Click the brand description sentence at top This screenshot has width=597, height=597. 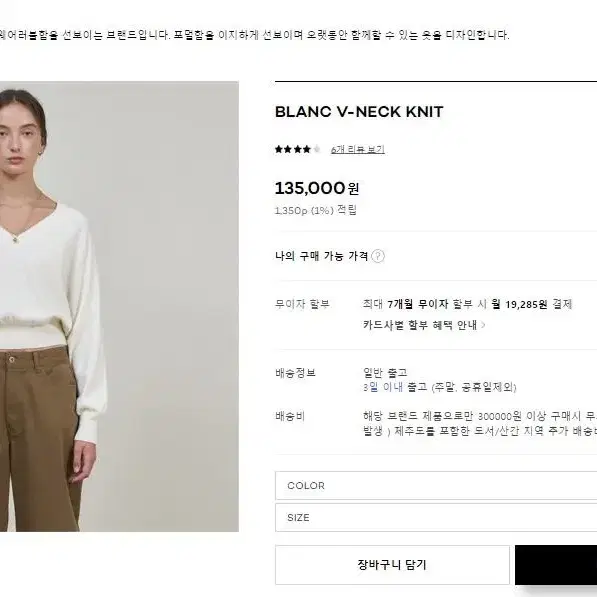point(254,35)
